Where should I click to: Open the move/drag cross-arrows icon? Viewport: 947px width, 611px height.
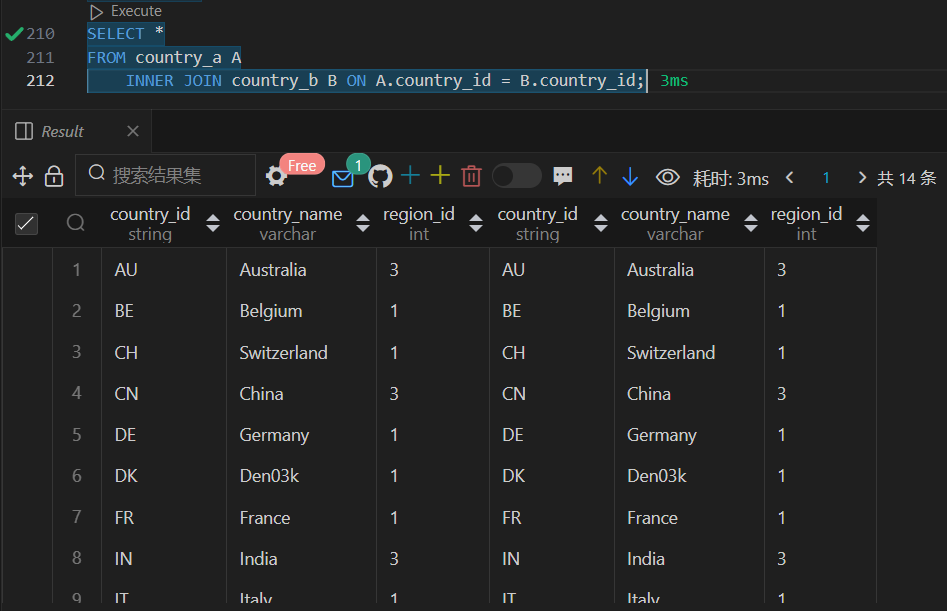[23, 176]
